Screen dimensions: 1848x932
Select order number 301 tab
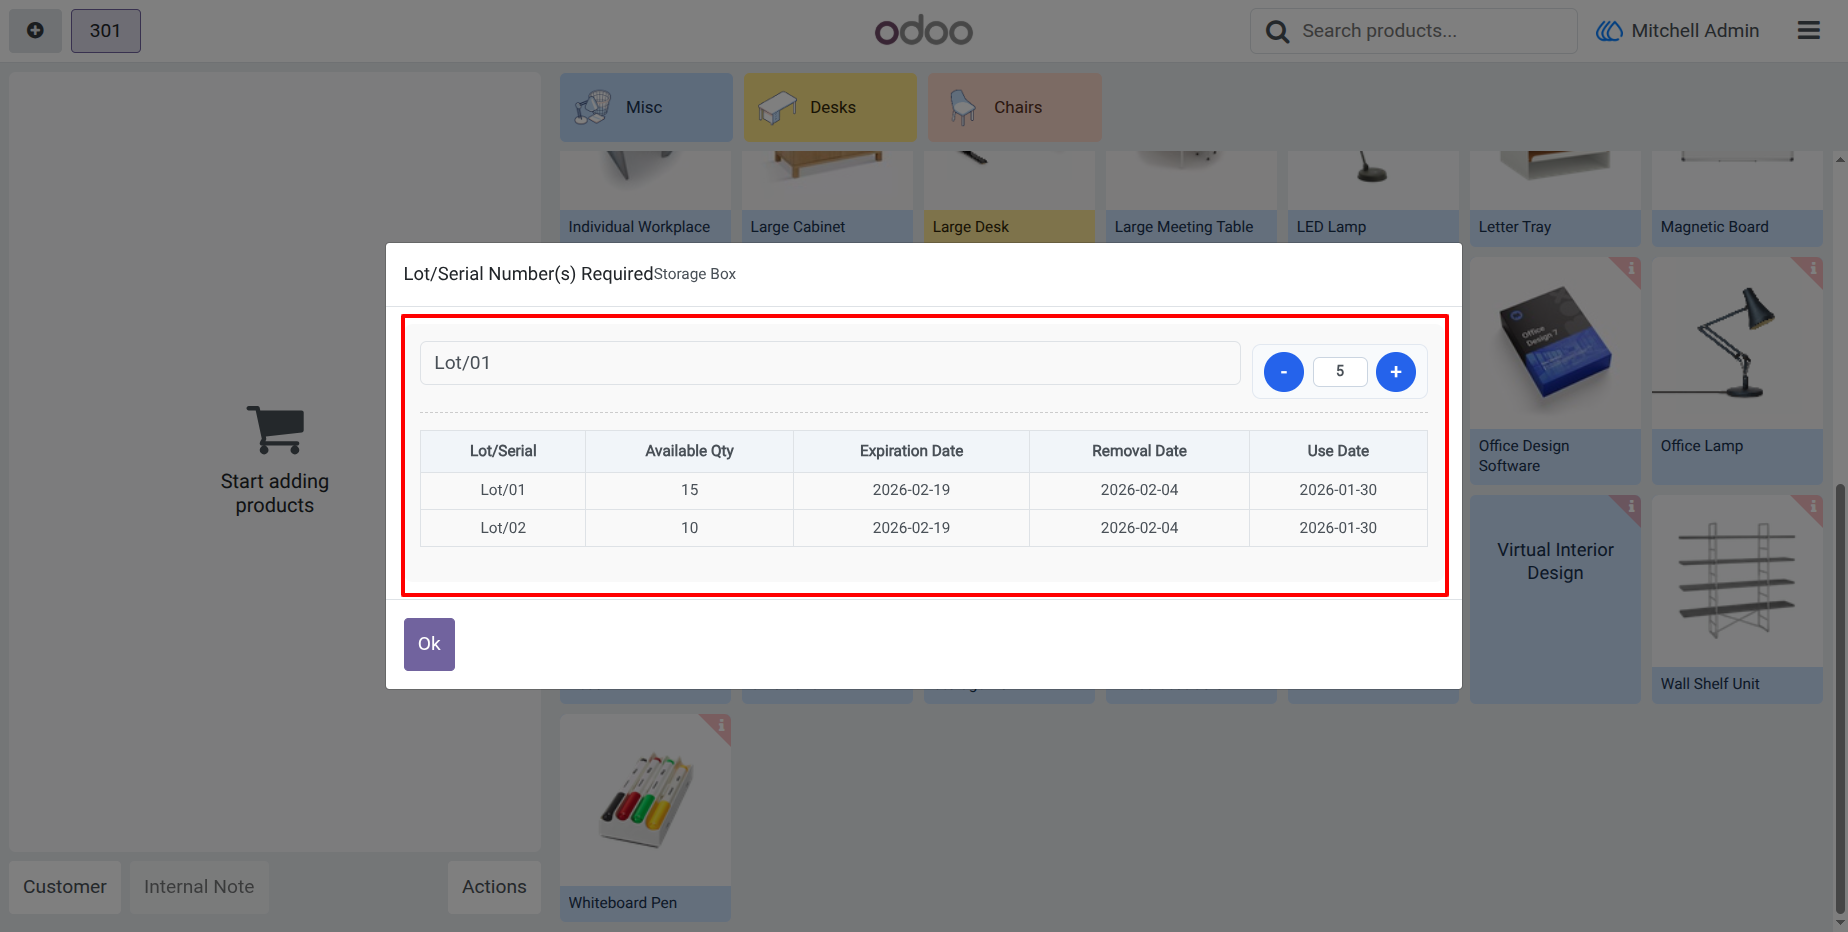click(105, 31)
